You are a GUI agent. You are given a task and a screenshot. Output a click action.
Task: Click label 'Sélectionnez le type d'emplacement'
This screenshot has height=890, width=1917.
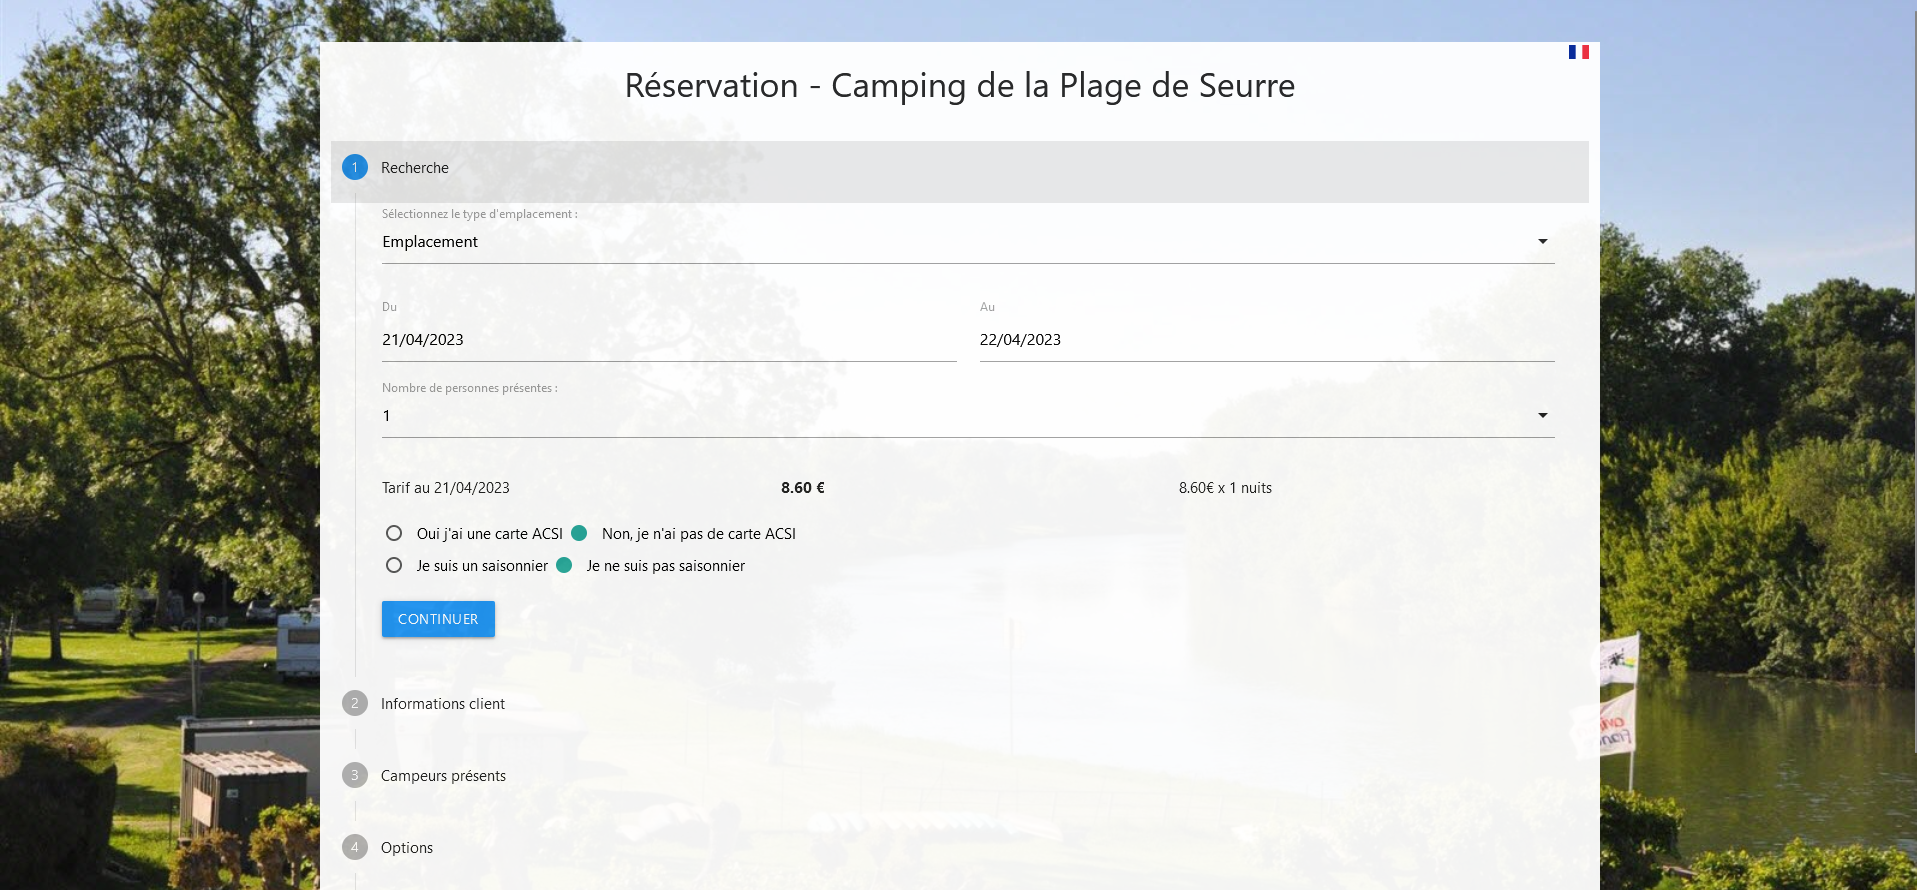pyautogui.click(x=479, y=214)
